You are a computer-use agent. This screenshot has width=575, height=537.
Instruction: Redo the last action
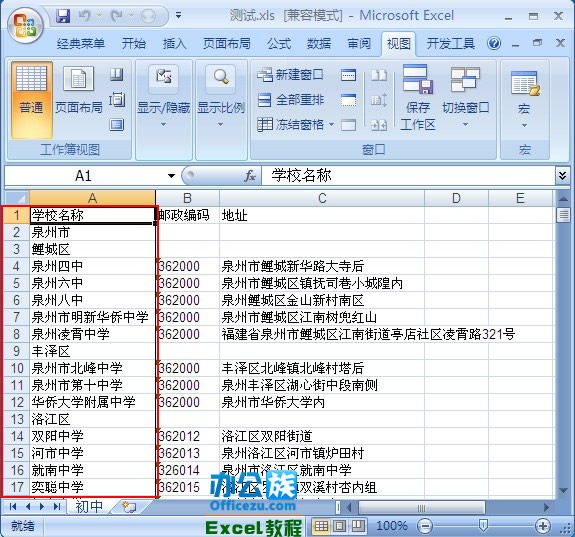(x=117, y=16)
